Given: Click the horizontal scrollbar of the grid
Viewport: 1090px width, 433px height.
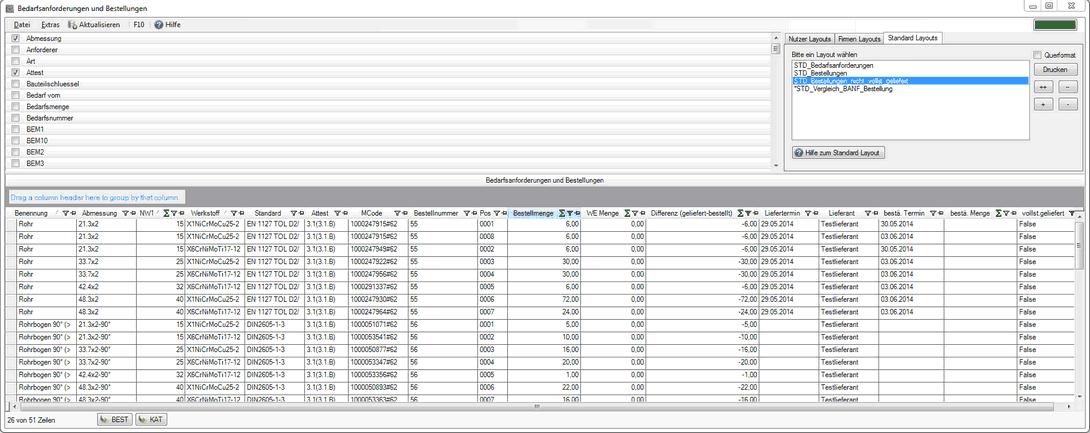Looking at the screenshot, I should click(x=537, y=406).
